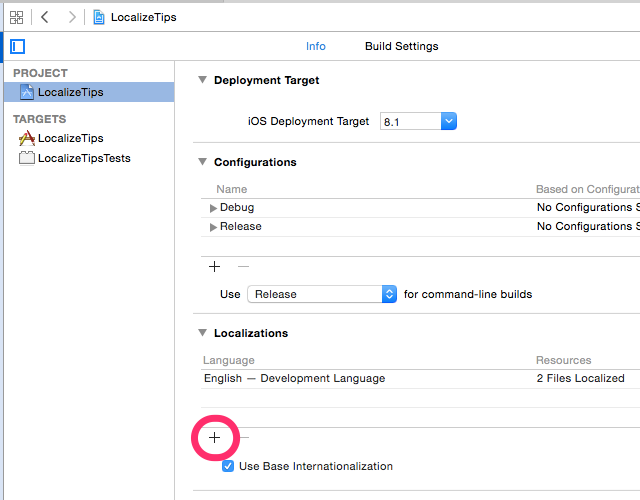Click the LocalizeTips project blueprint icon

[27, 92]
